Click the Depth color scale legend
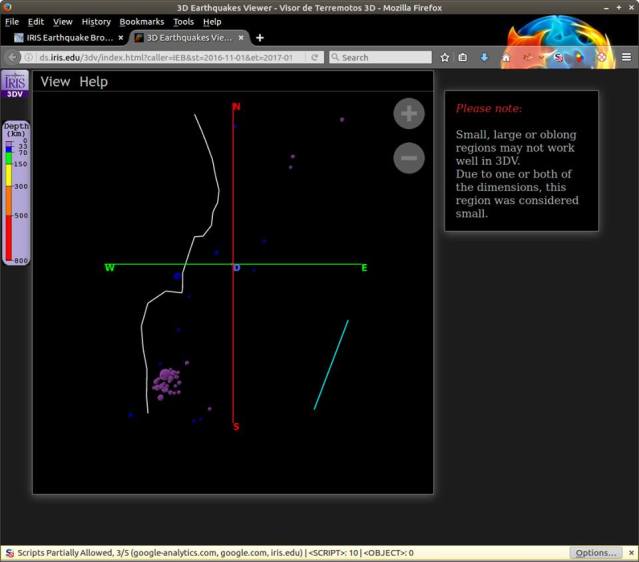Image resolution: width=639 pixels, height=562 pixels. click(15, 193)
